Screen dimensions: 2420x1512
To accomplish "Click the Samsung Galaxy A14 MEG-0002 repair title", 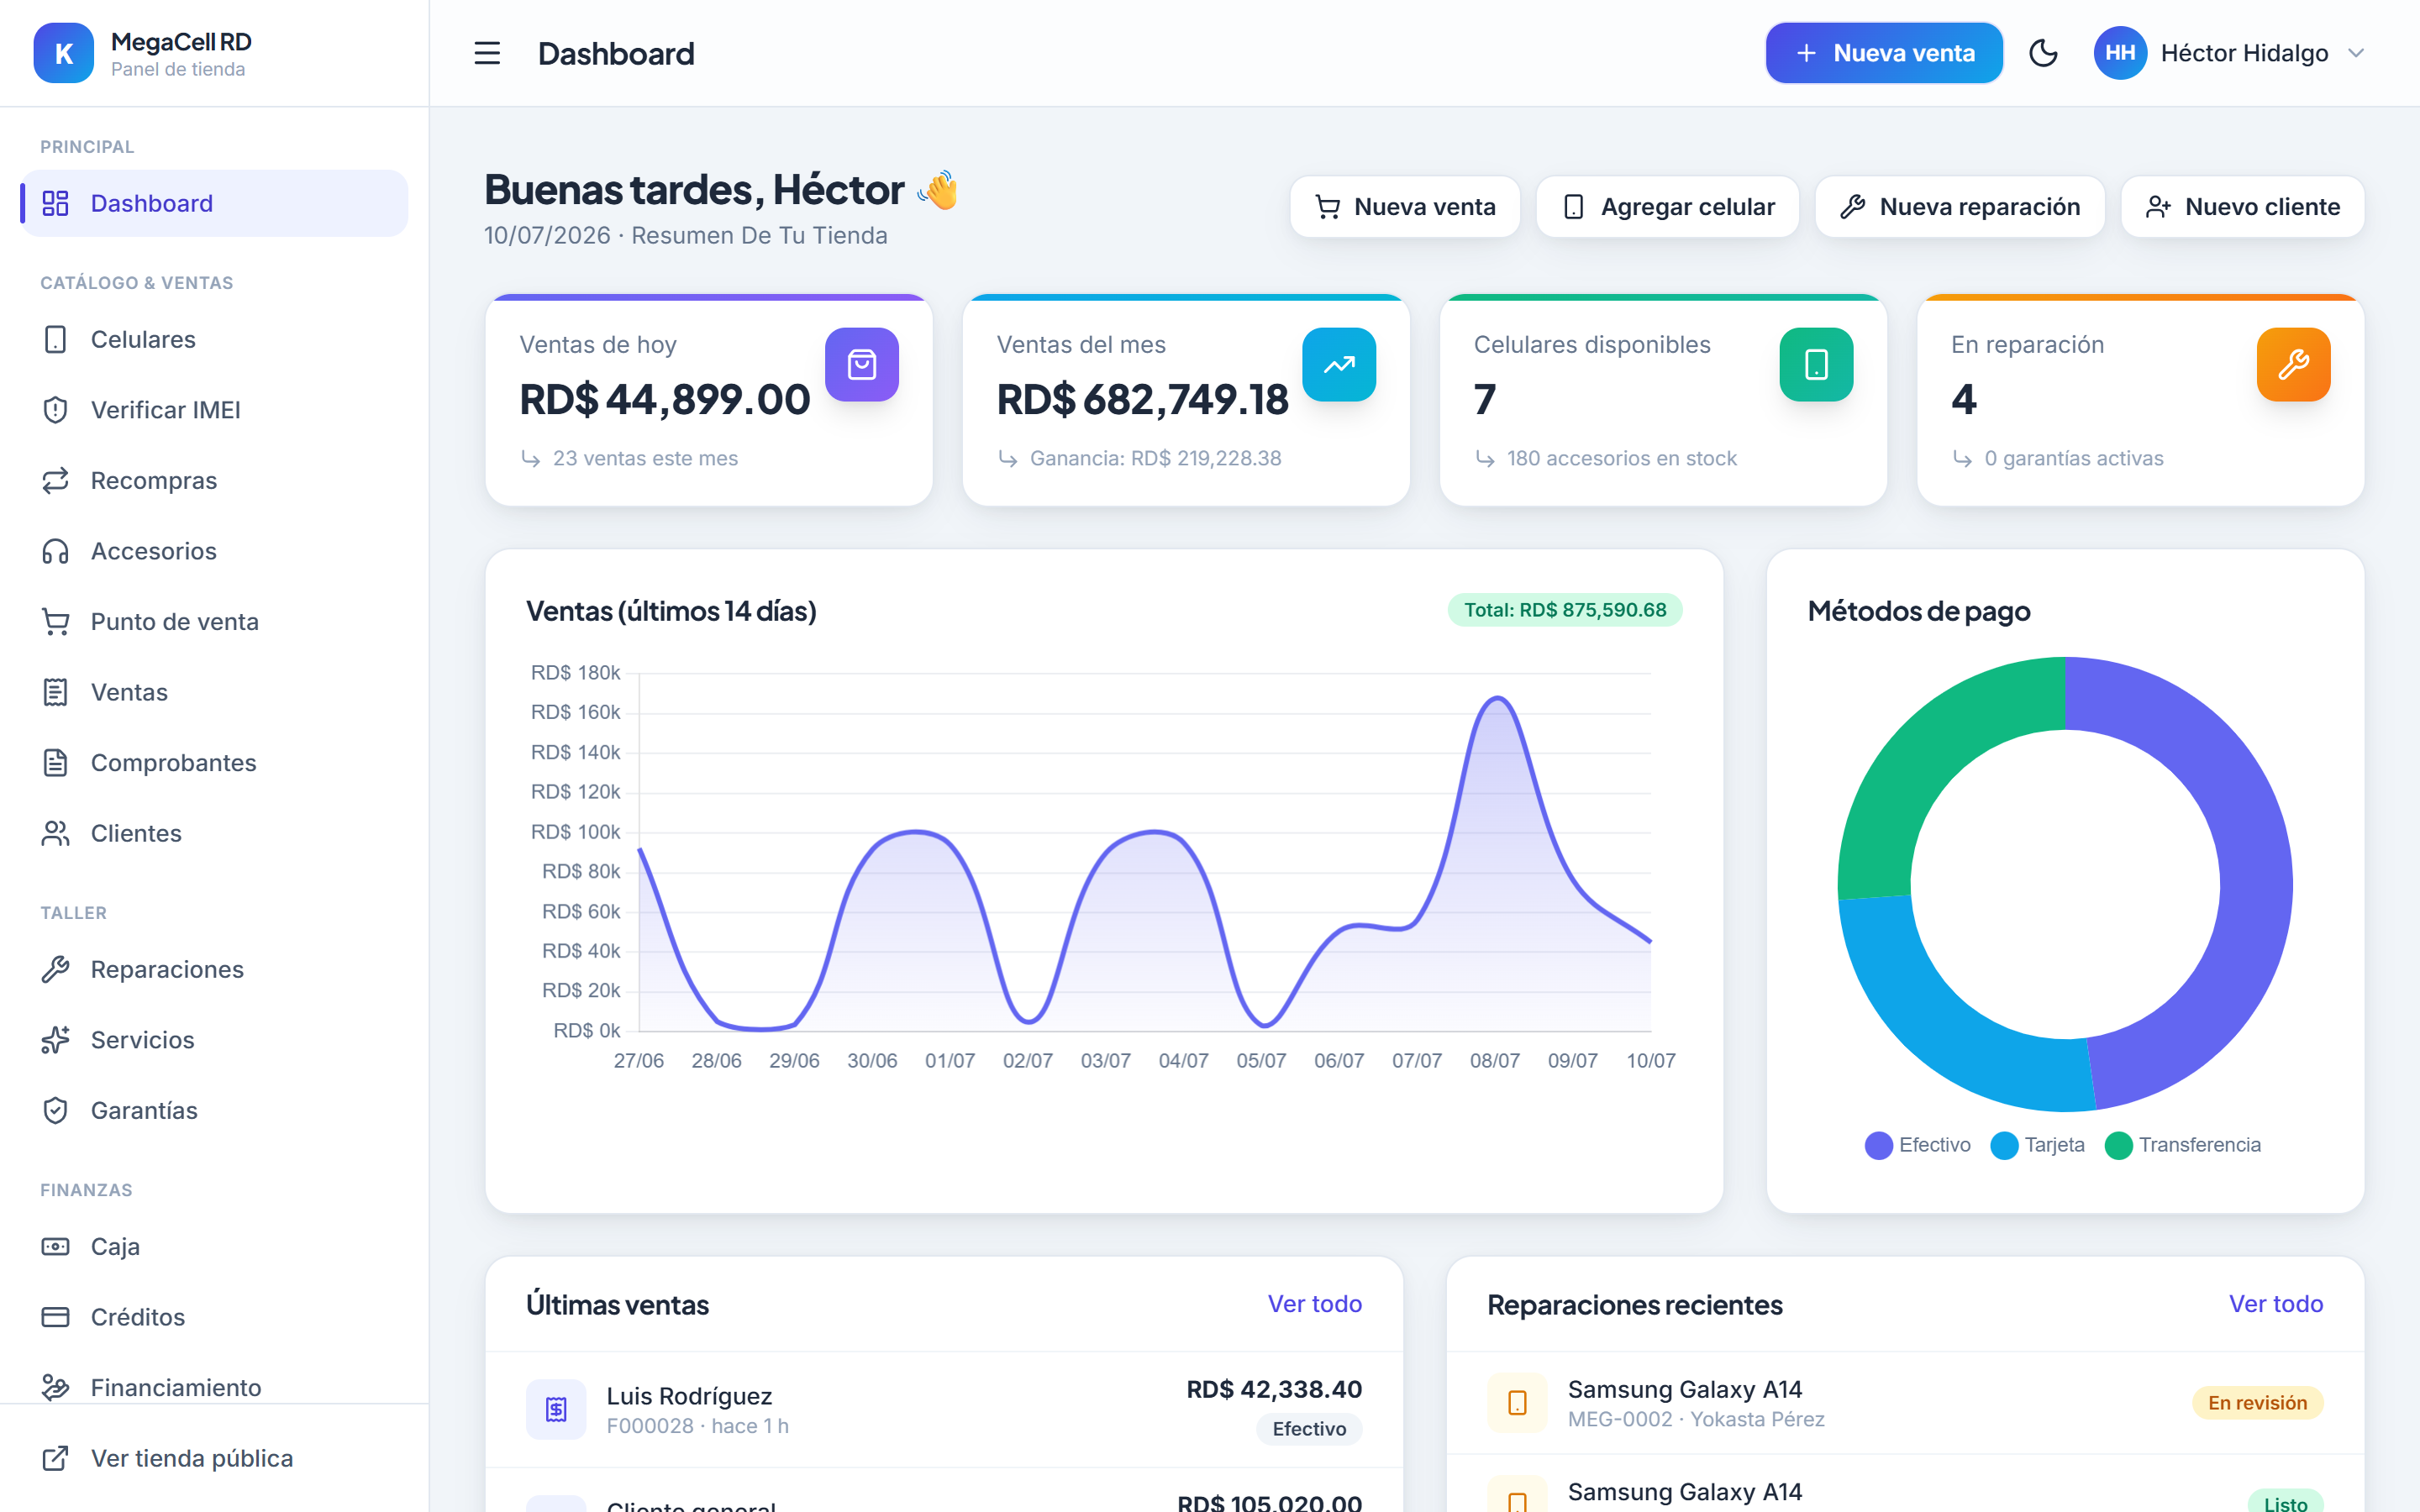I will [1685, 1389].
